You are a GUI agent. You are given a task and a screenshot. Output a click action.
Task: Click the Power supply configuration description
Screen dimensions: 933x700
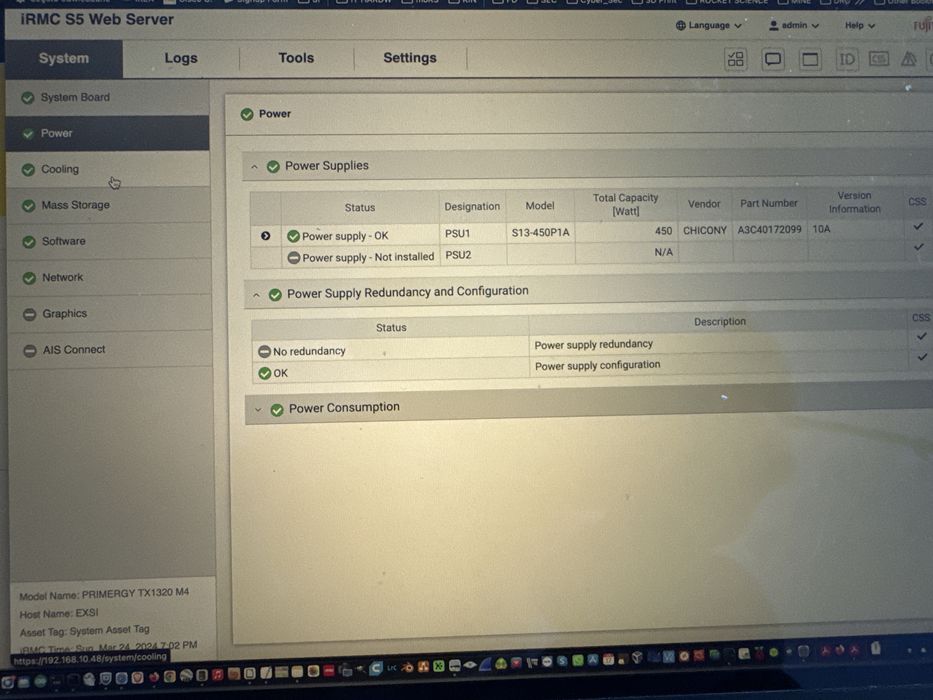(597, 365)
